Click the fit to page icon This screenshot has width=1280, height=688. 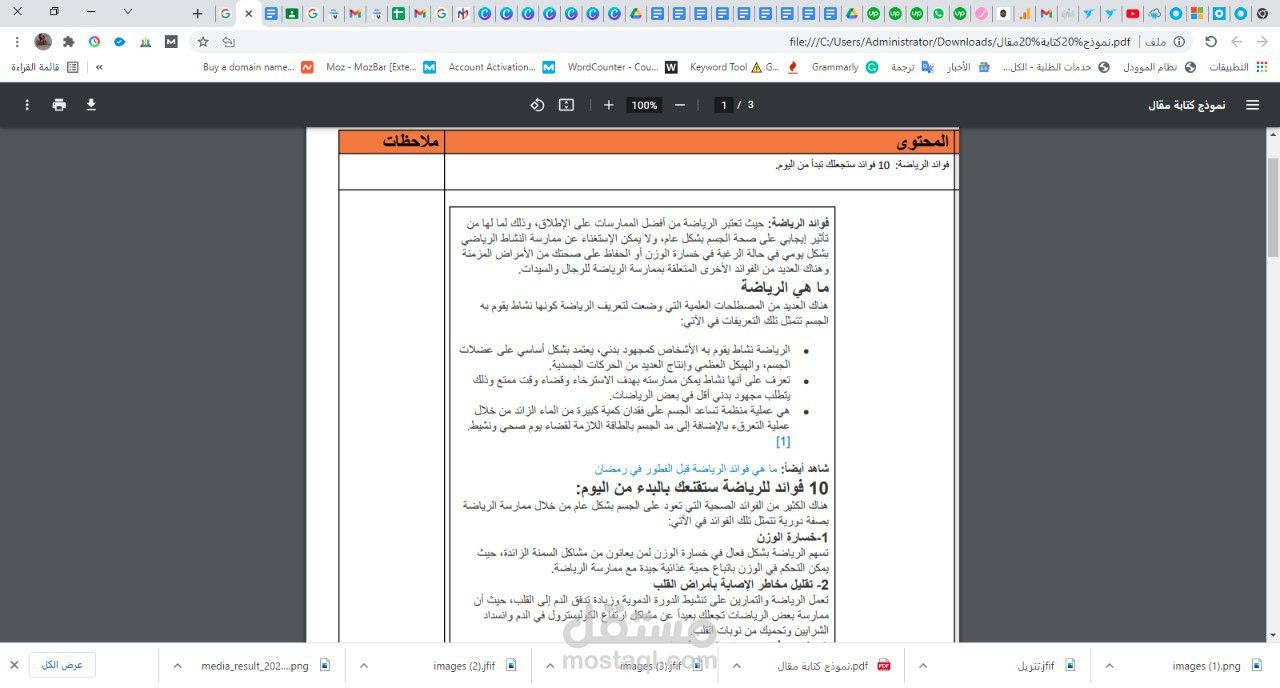point(566,105)
